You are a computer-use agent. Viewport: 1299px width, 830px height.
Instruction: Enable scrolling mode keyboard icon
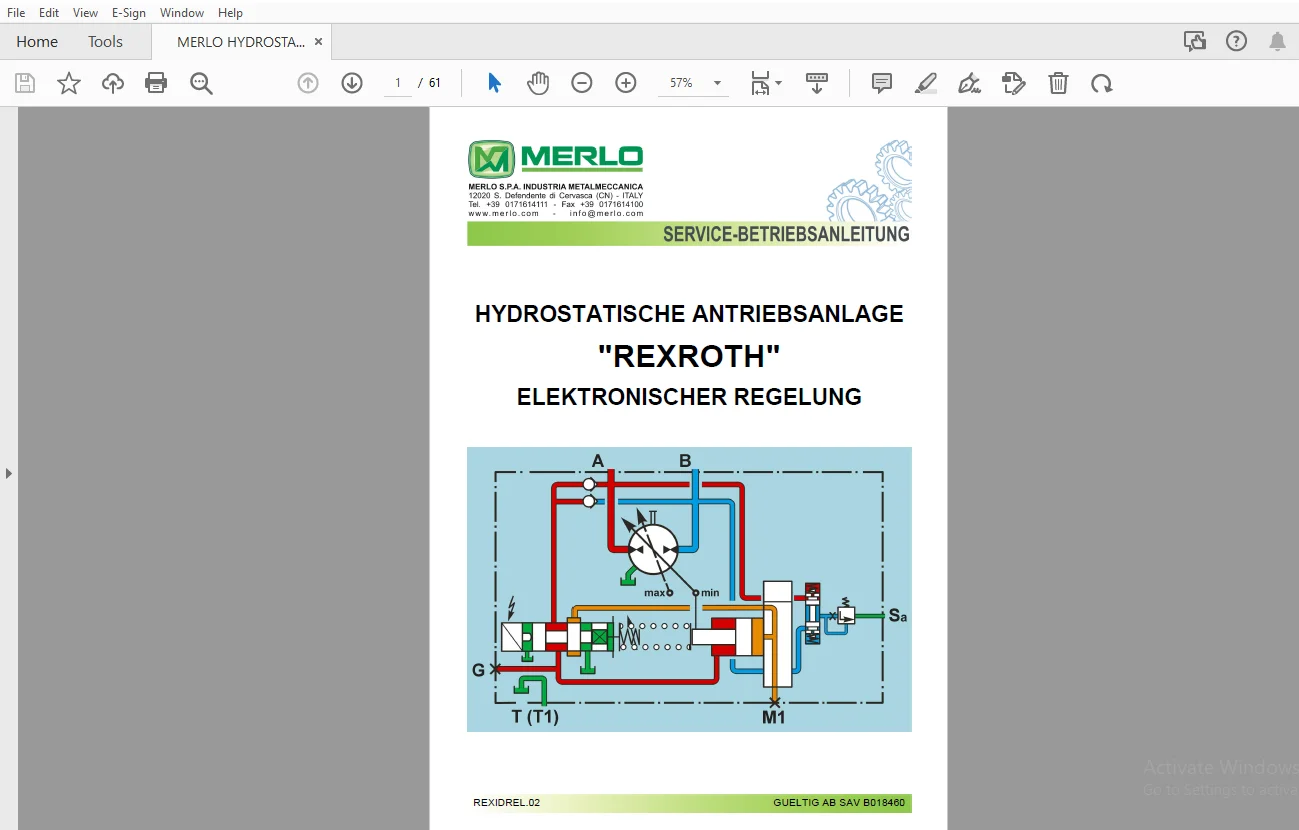pyautogui.click(x=817, y=83)
